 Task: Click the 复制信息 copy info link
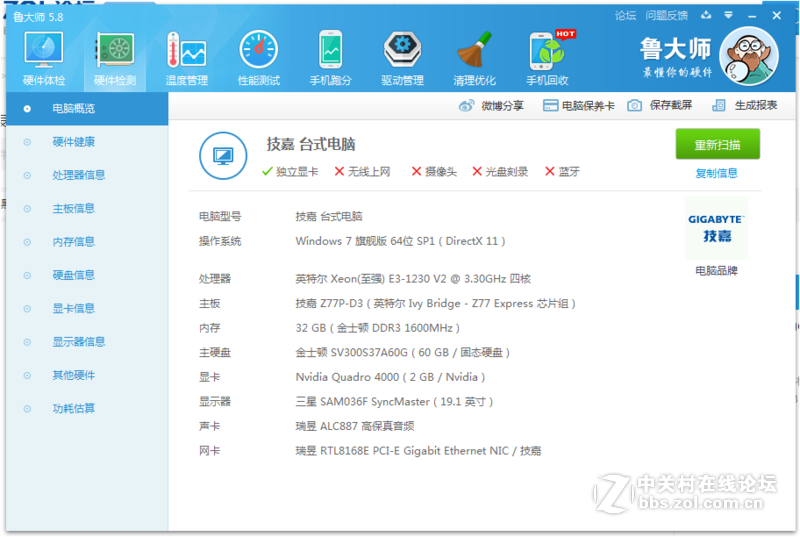716,173
